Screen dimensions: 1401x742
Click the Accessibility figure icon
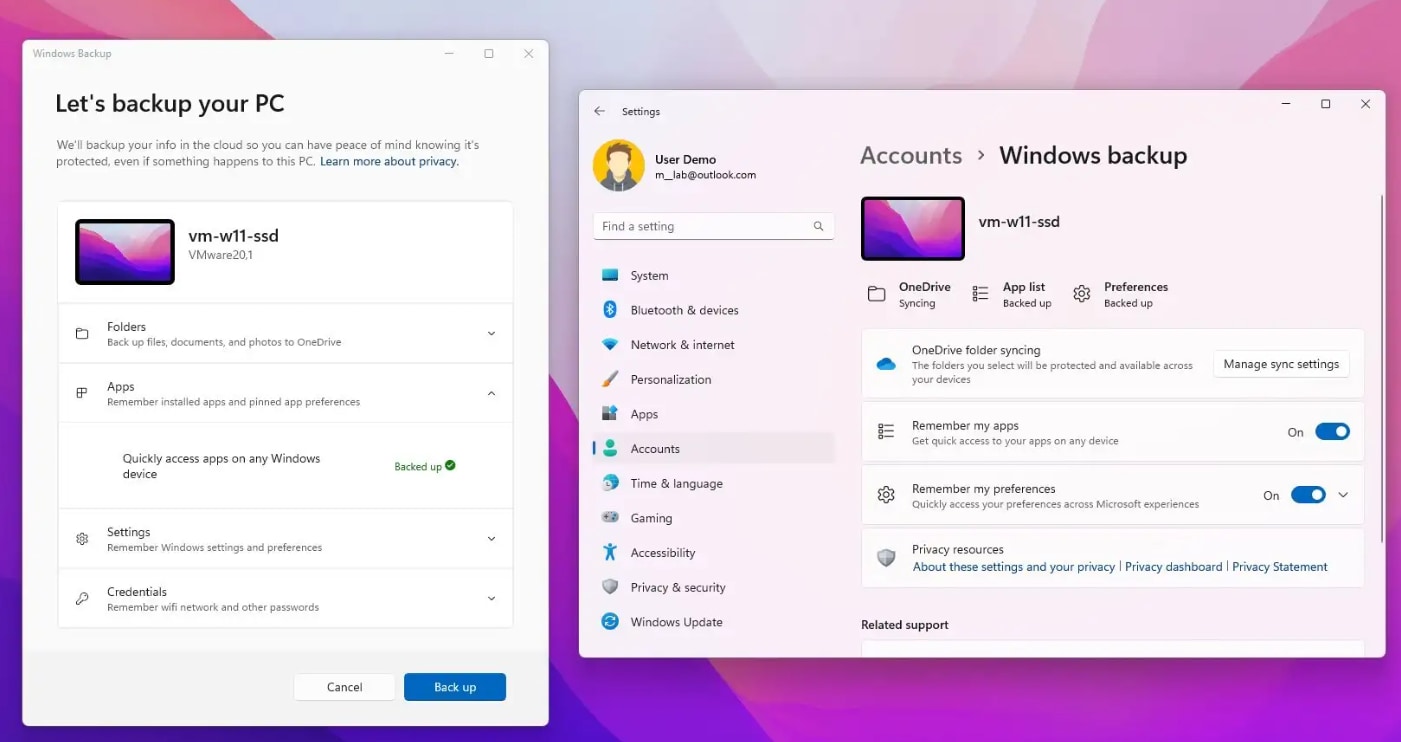610,552
